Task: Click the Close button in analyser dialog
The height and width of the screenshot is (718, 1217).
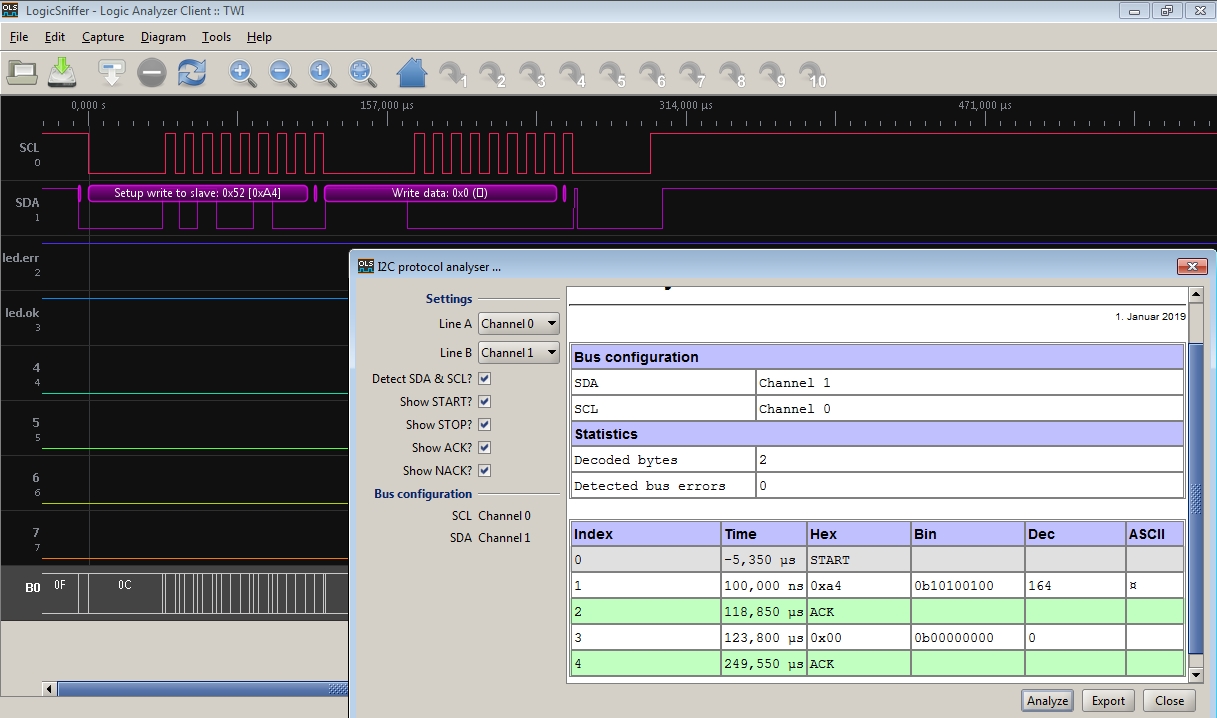Action: click(x=1169, y=701)
